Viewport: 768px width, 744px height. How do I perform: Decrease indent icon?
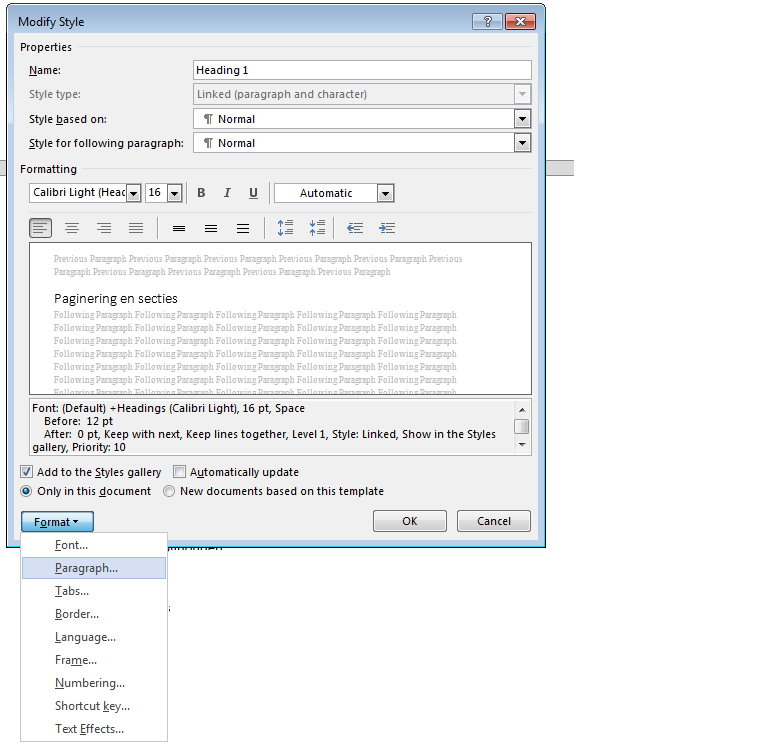click(355, 228)
